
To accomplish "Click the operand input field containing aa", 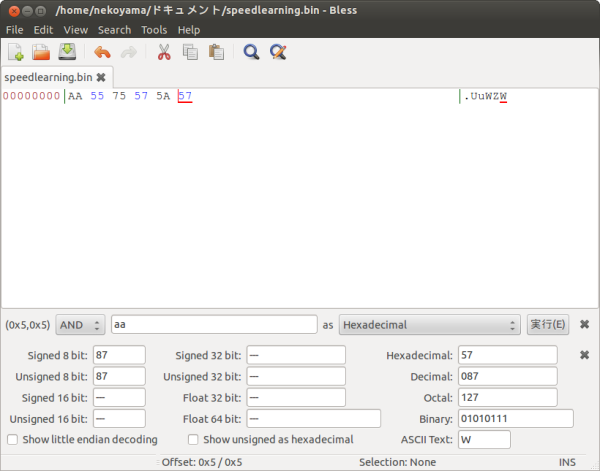I will (214, 325).
